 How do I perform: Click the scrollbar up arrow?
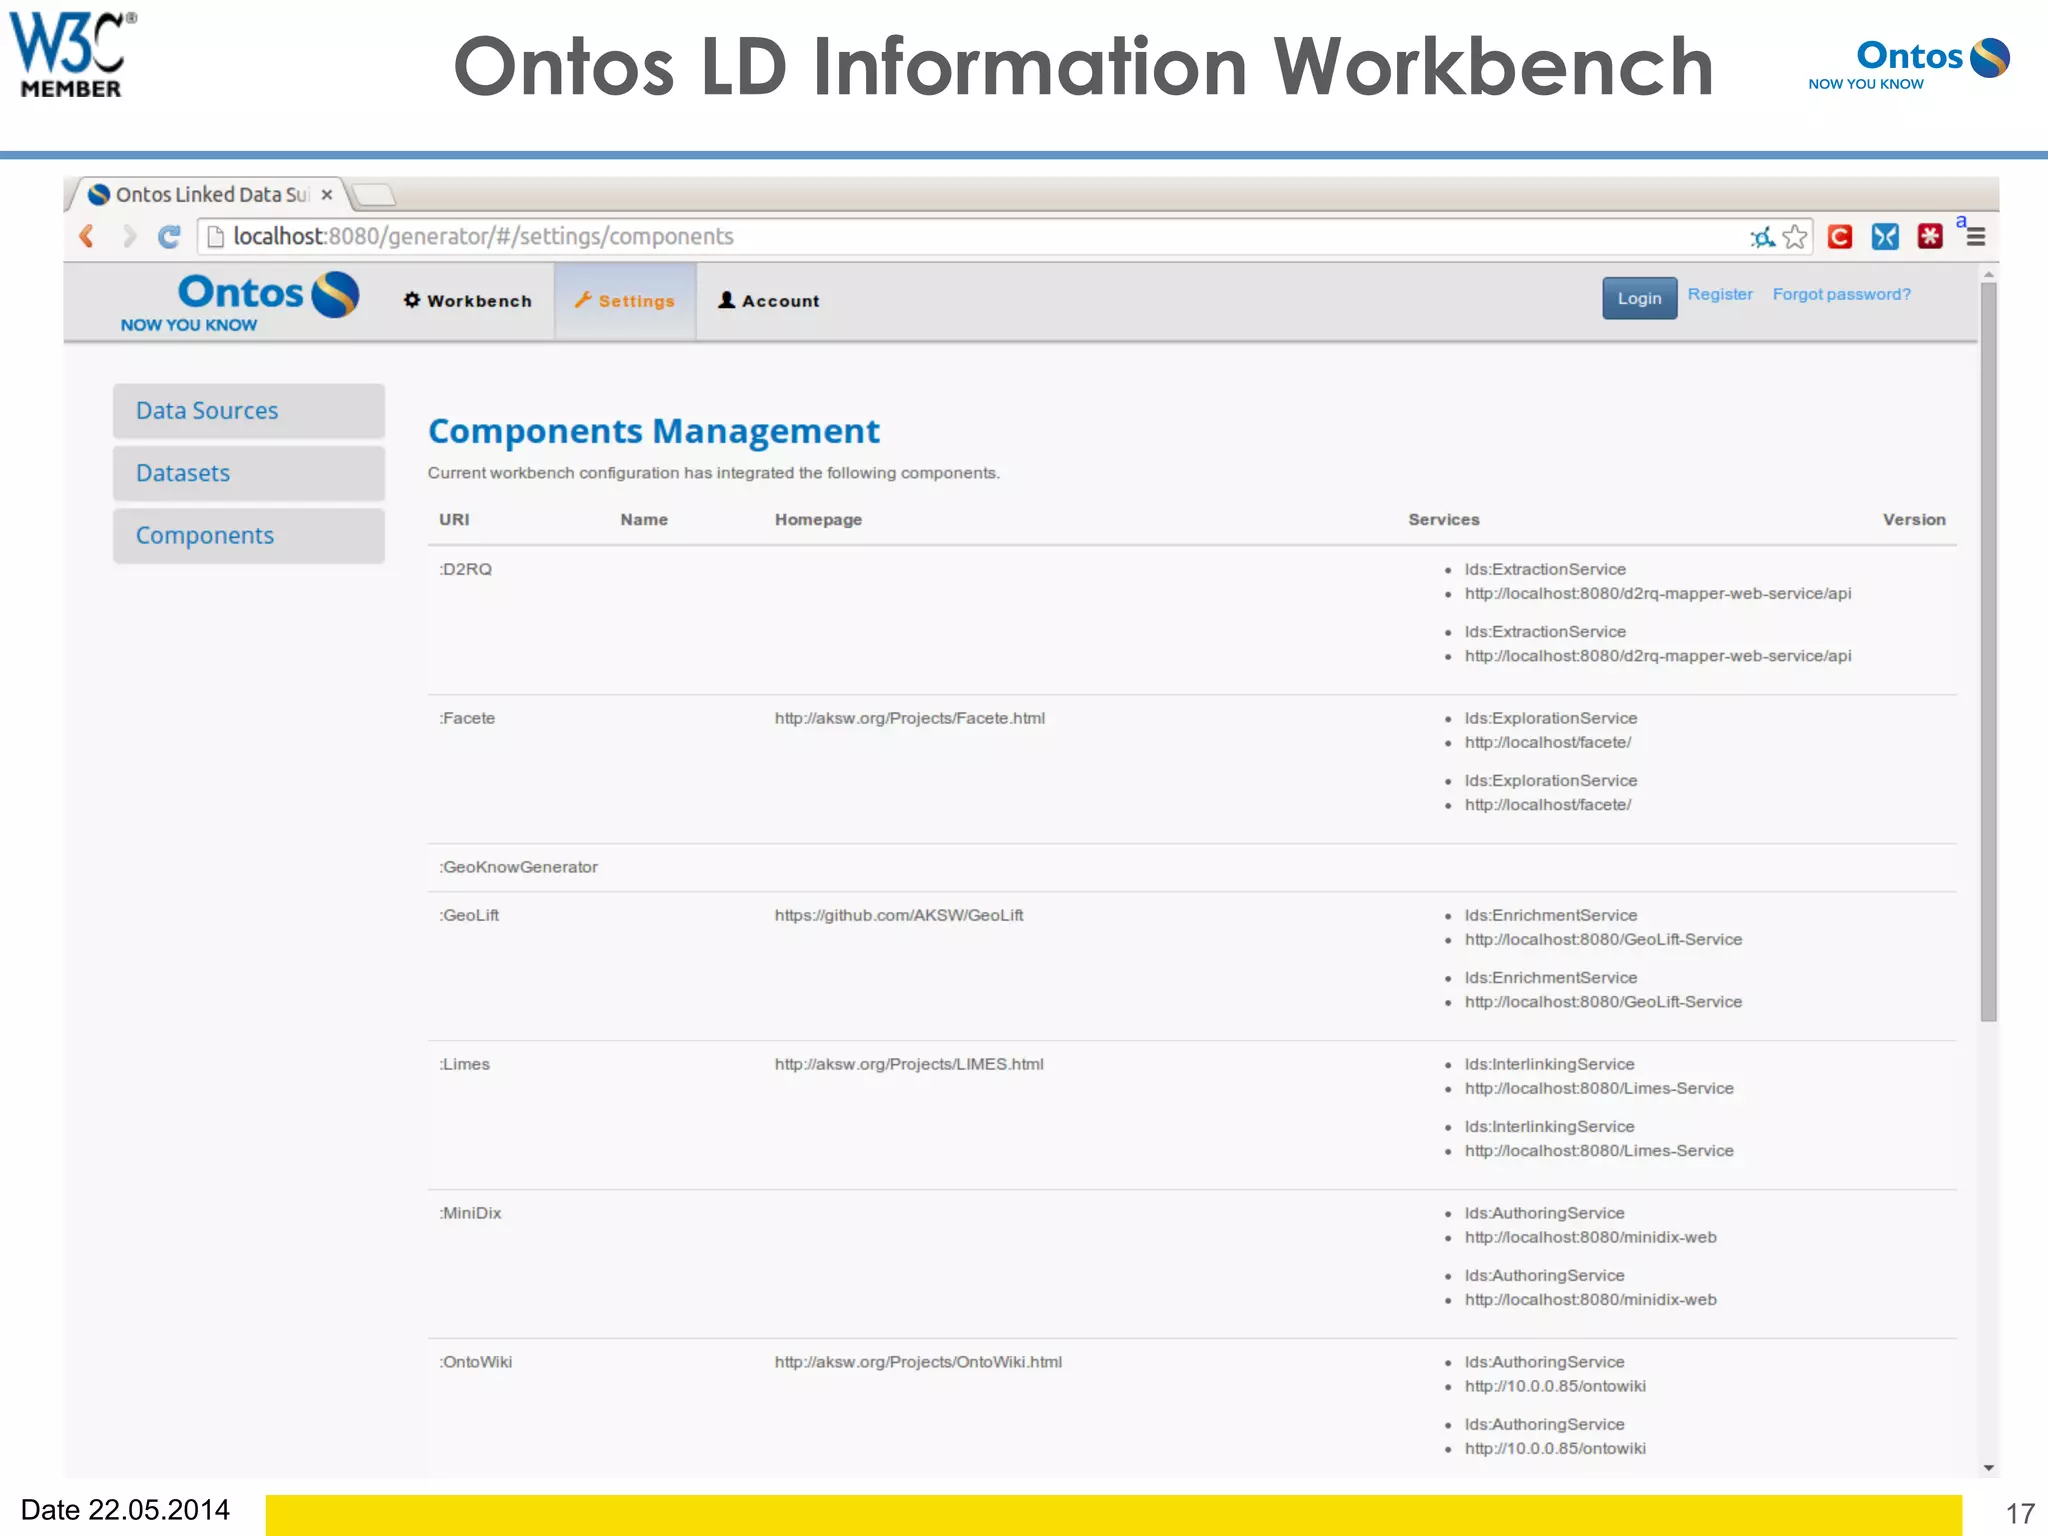(1988, 273)
